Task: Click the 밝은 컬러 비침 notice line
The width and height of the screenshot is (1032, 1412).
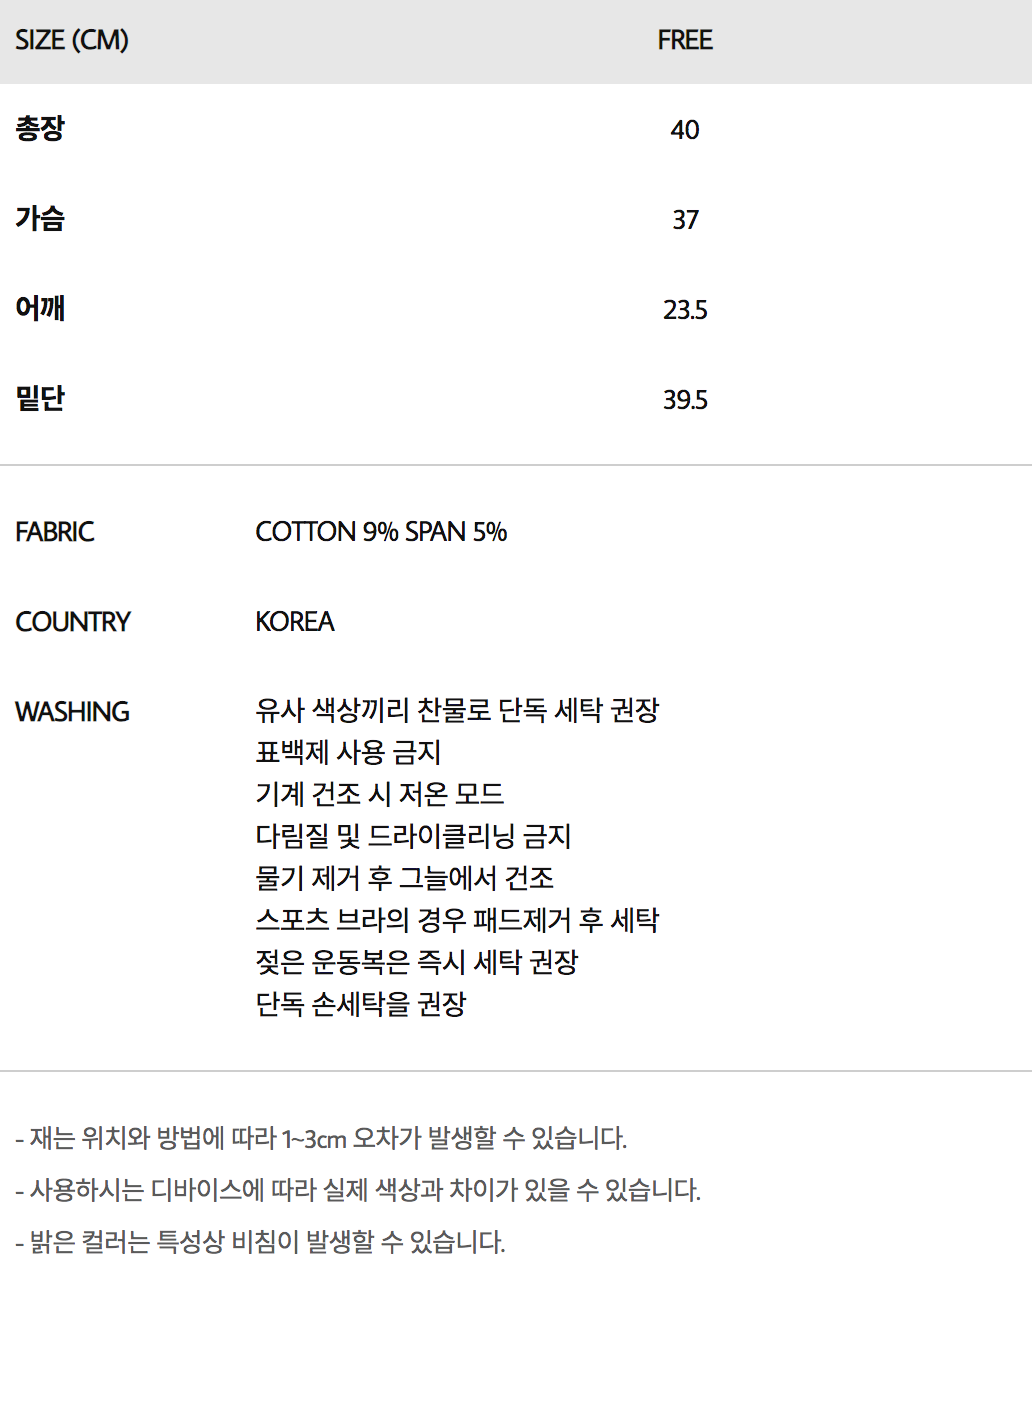Action: tap(261, 1243)
